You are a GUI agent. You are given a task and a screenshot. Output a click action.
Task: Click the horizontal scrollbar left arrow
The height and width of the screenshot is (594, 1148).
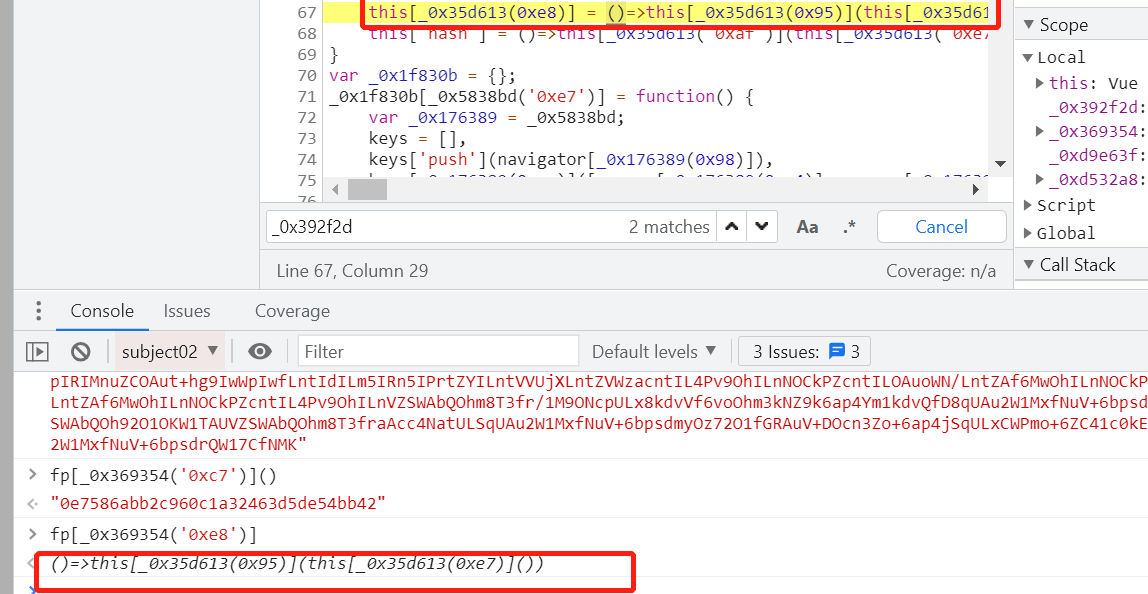(335, 190)
